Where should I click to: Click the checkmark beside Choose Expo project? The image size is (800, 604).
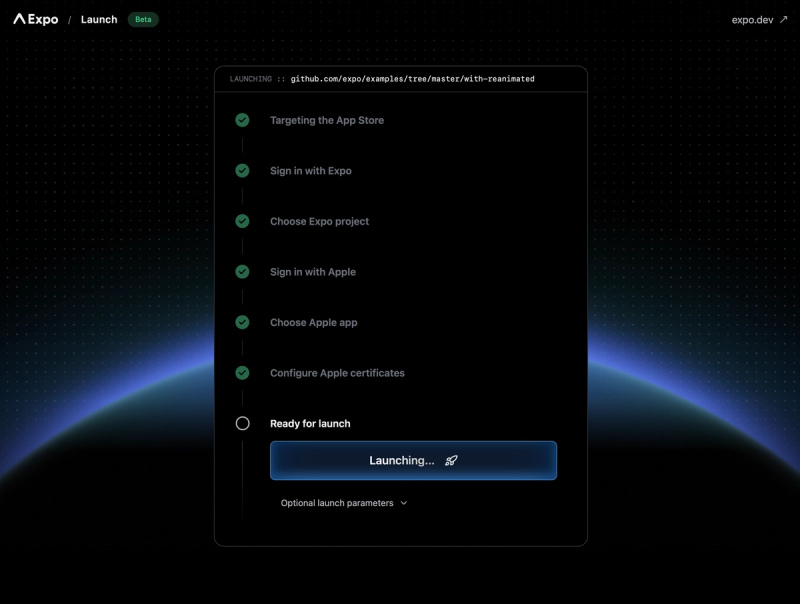tap(242, 221)
